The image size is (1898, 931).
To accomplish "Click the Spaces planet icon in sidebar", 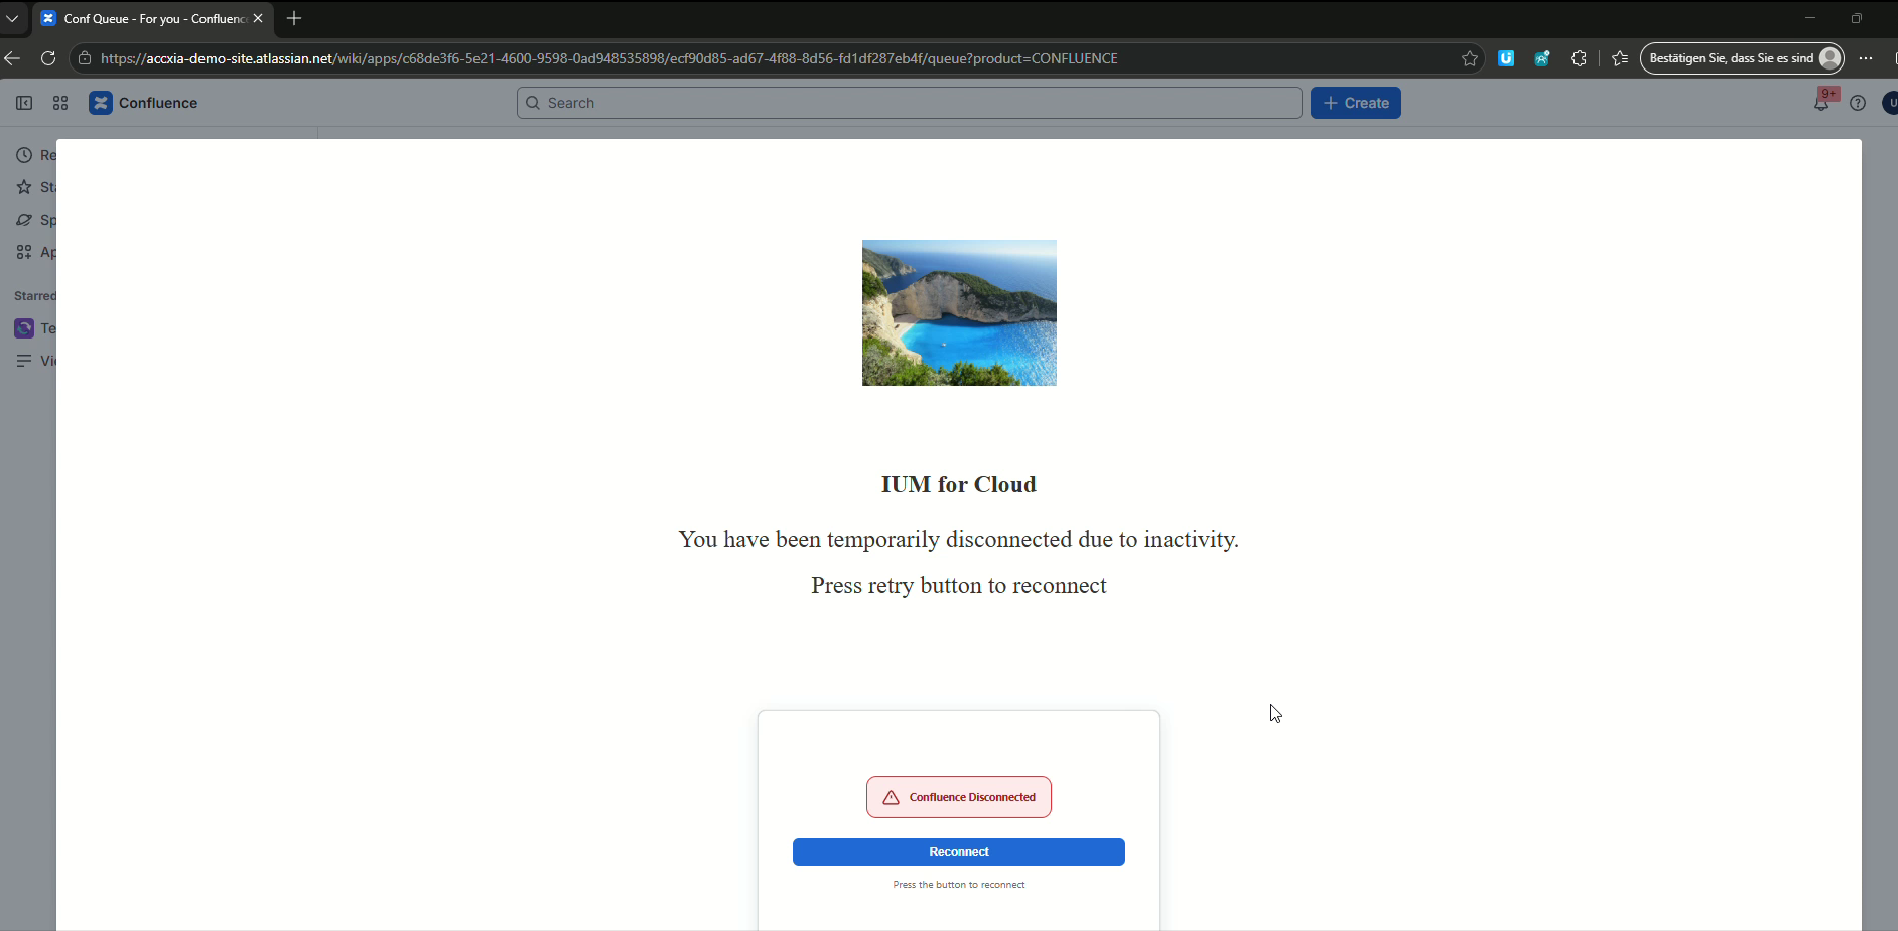I will (24, 220).
